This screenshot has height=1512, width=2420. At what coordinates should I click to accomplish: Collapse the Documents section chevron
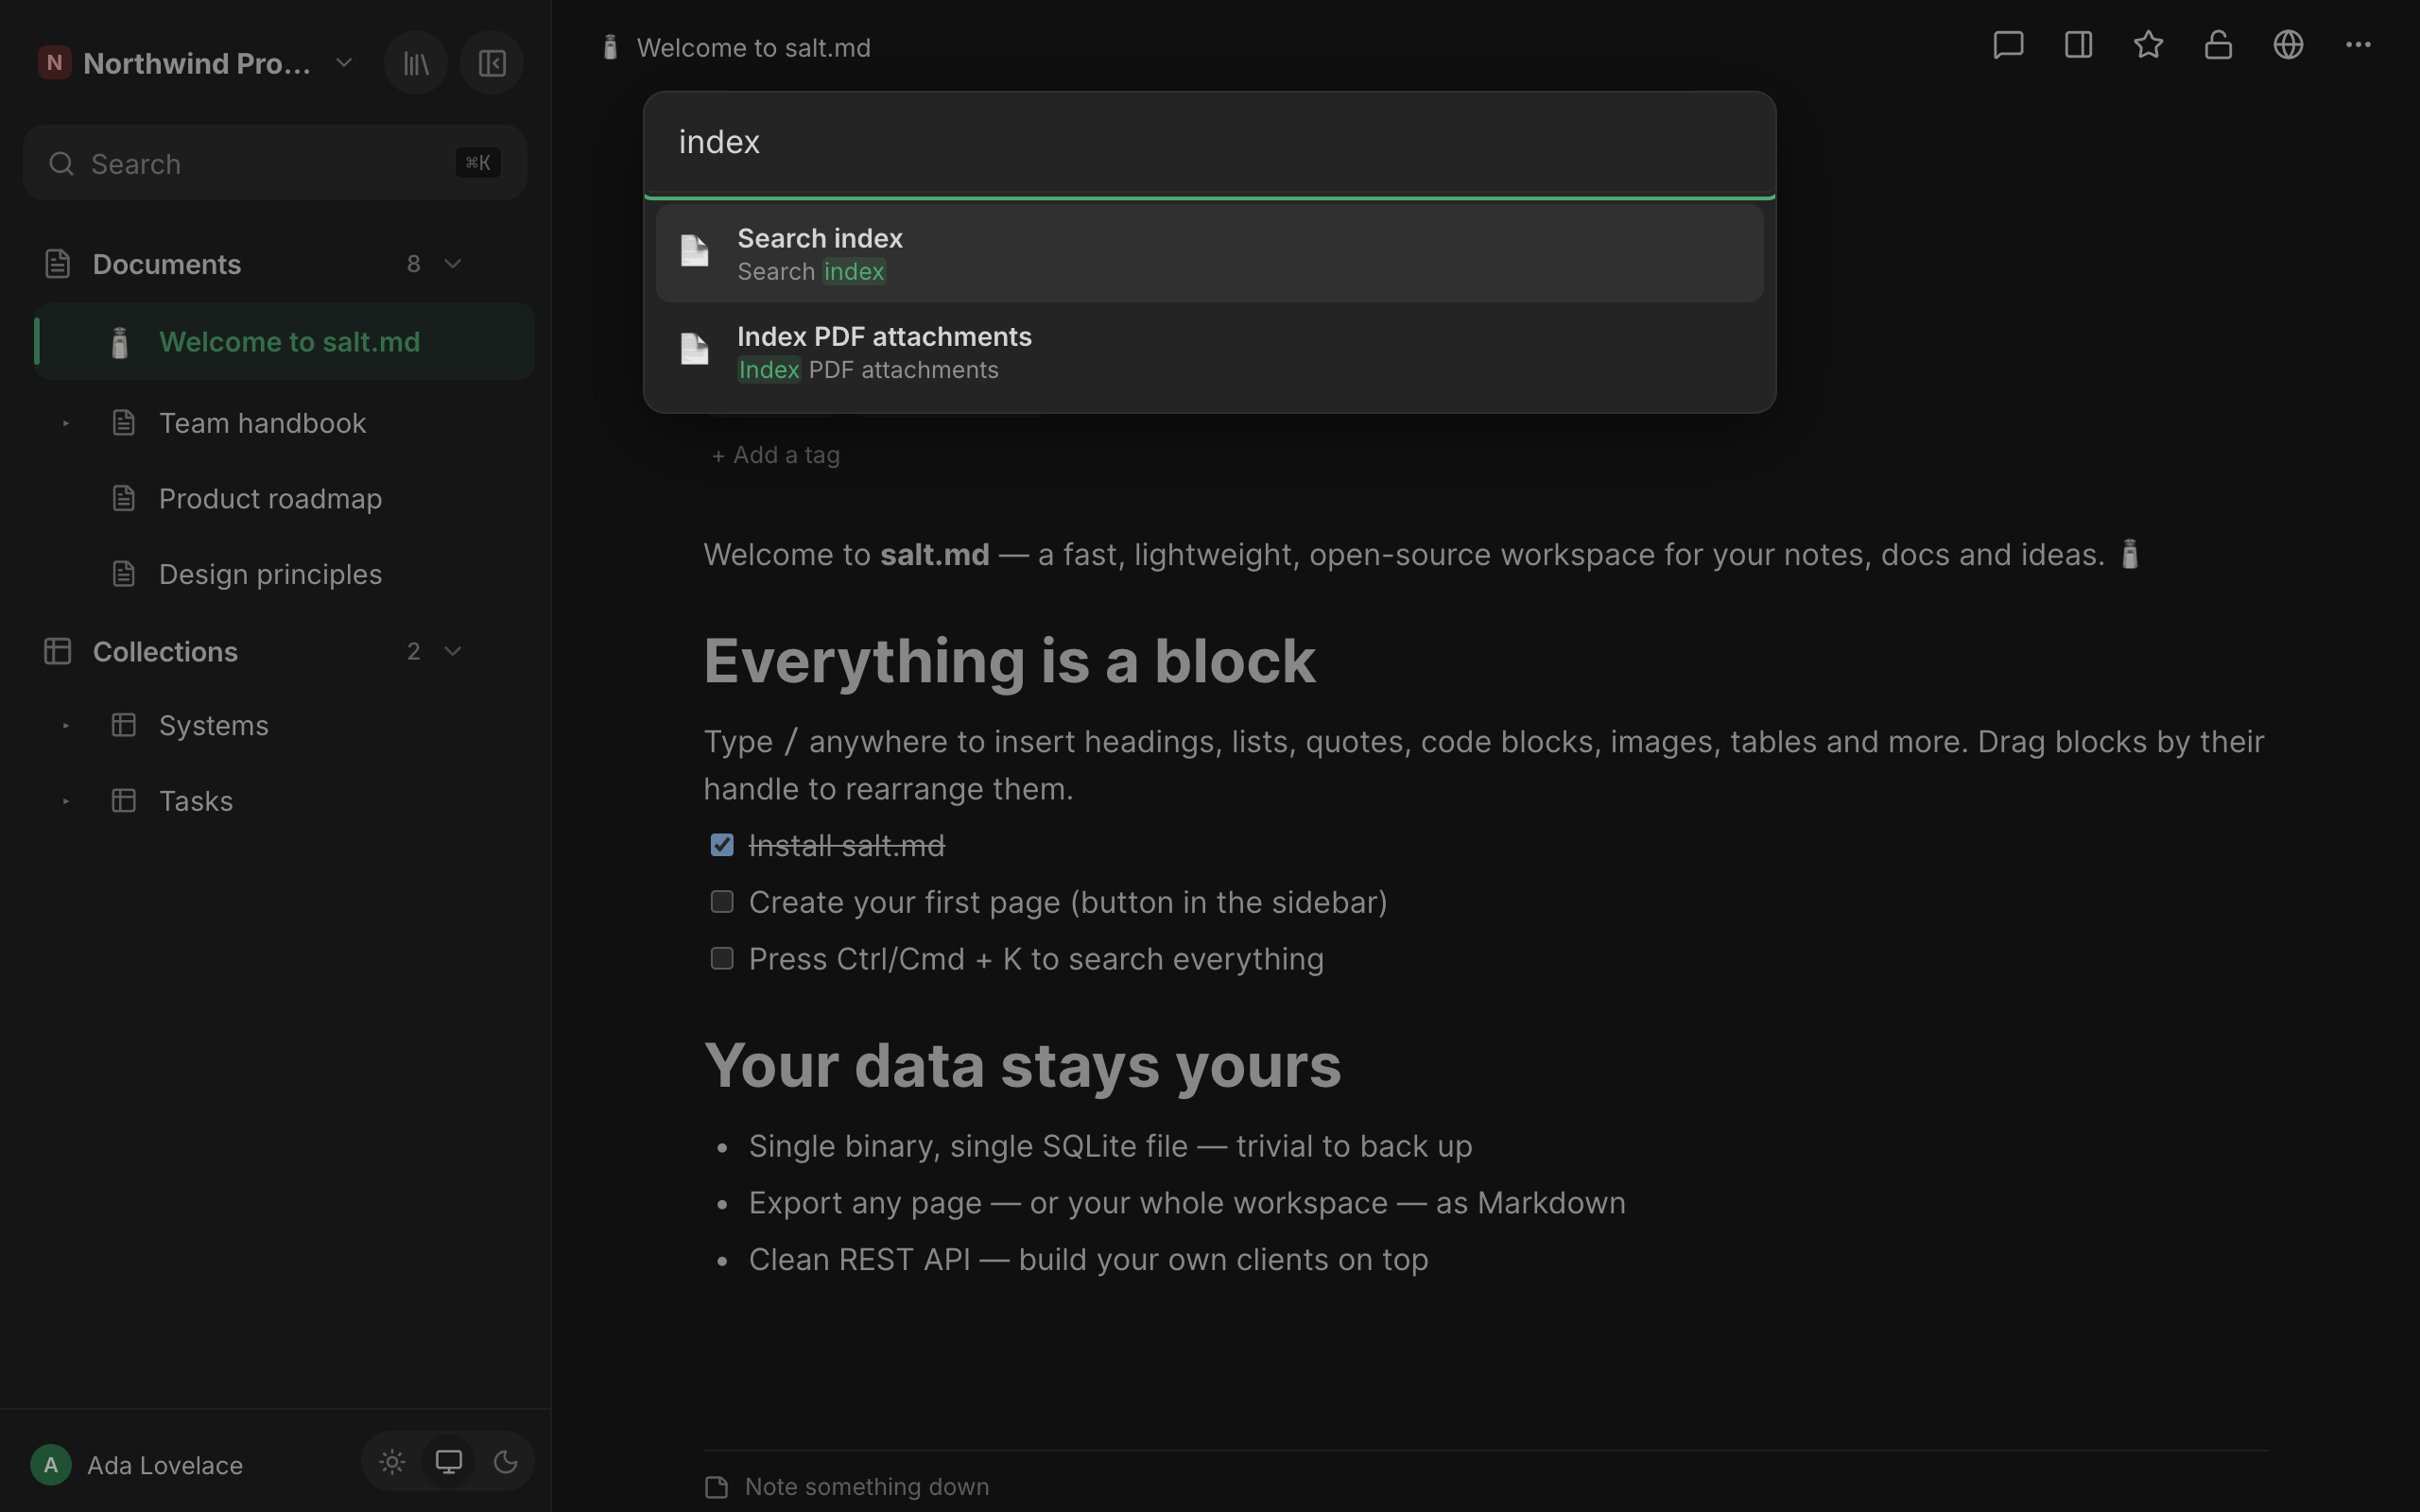pos(452,264)
